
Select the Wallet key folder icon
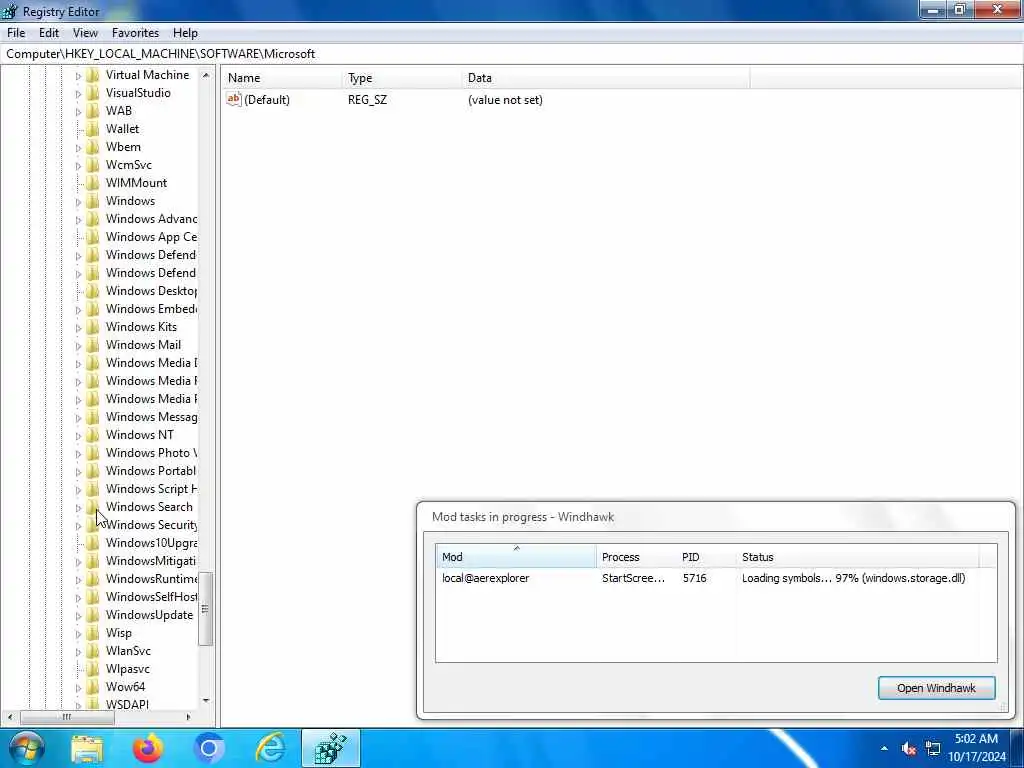coord(93,129)
